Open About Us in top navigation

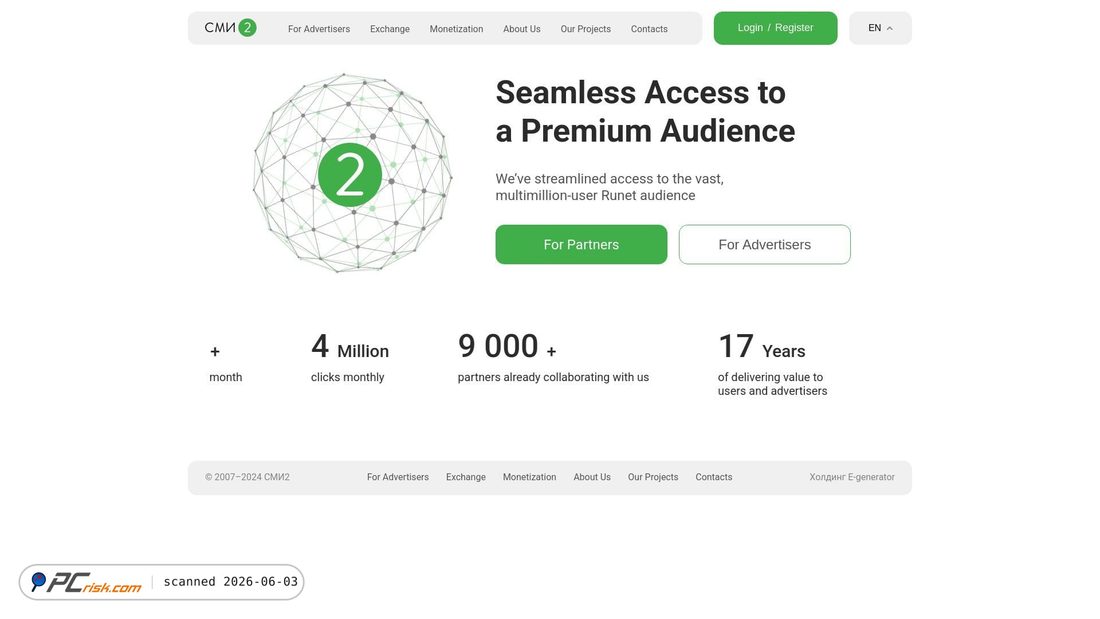(x=521, y=29)
